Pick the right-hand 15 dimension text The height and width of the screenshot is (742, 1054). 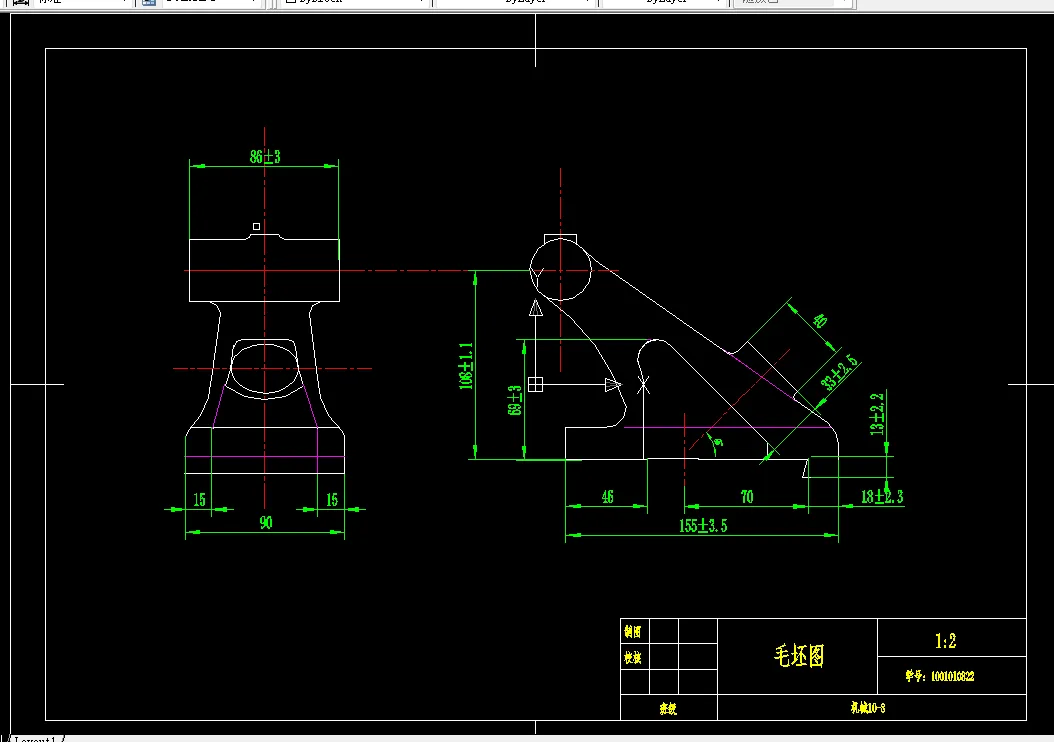pos(331,499)
